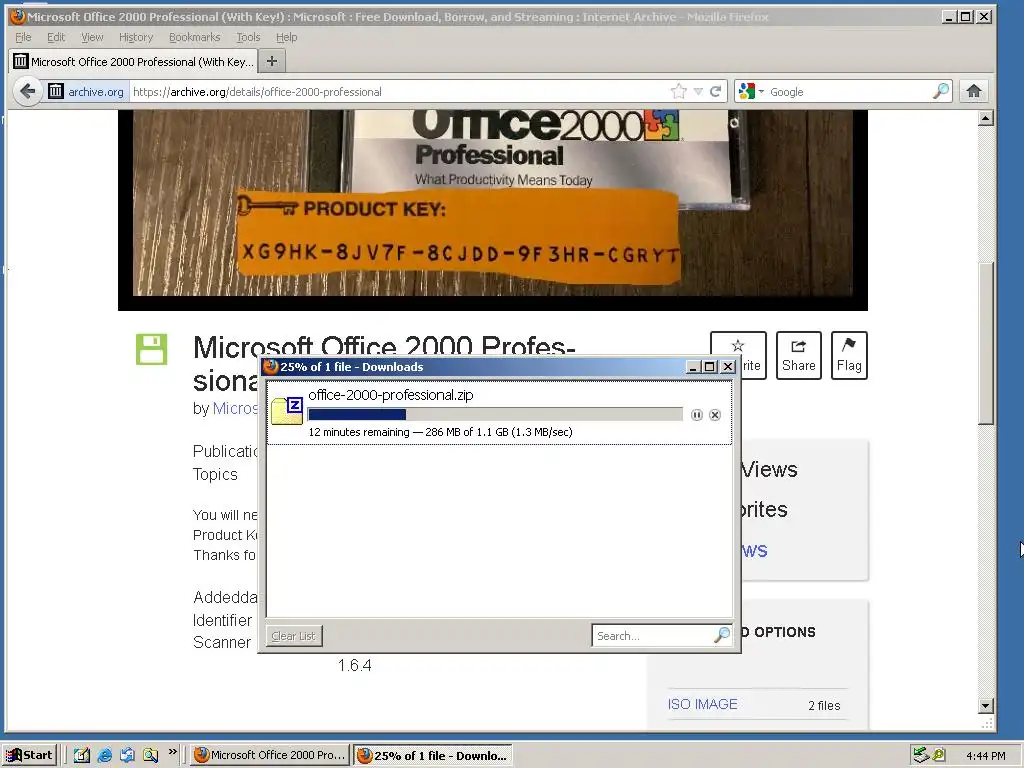Expand the Quick Launch overflow chevron
The image size is (1024, 768).
coord(172,752)
